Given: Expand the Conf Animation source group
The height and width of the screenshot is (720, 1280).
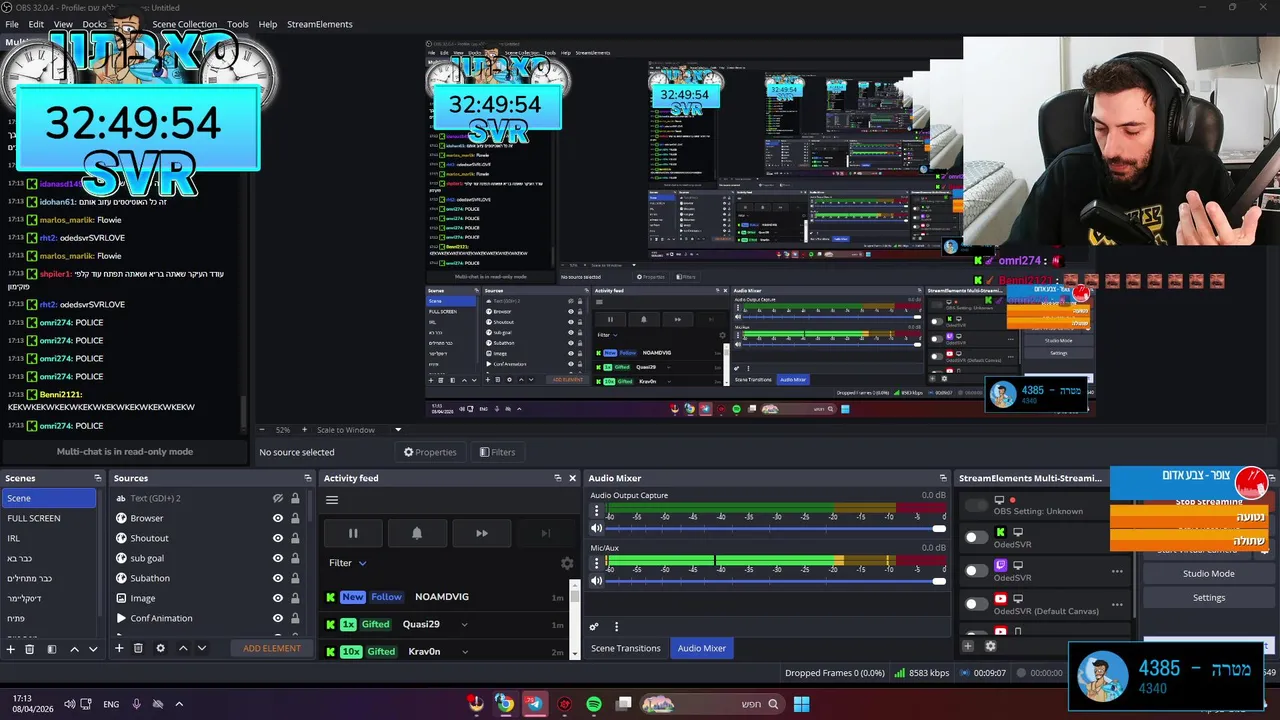Looking at the screenshot, I should 121,618.
